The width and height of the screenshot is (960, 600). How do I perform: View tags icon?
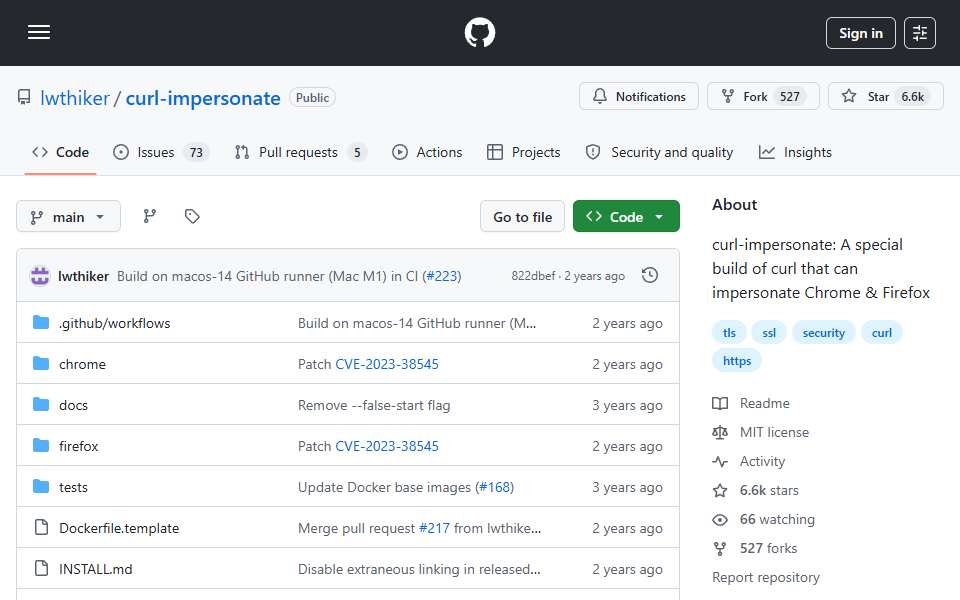click(x=192, y=216)
